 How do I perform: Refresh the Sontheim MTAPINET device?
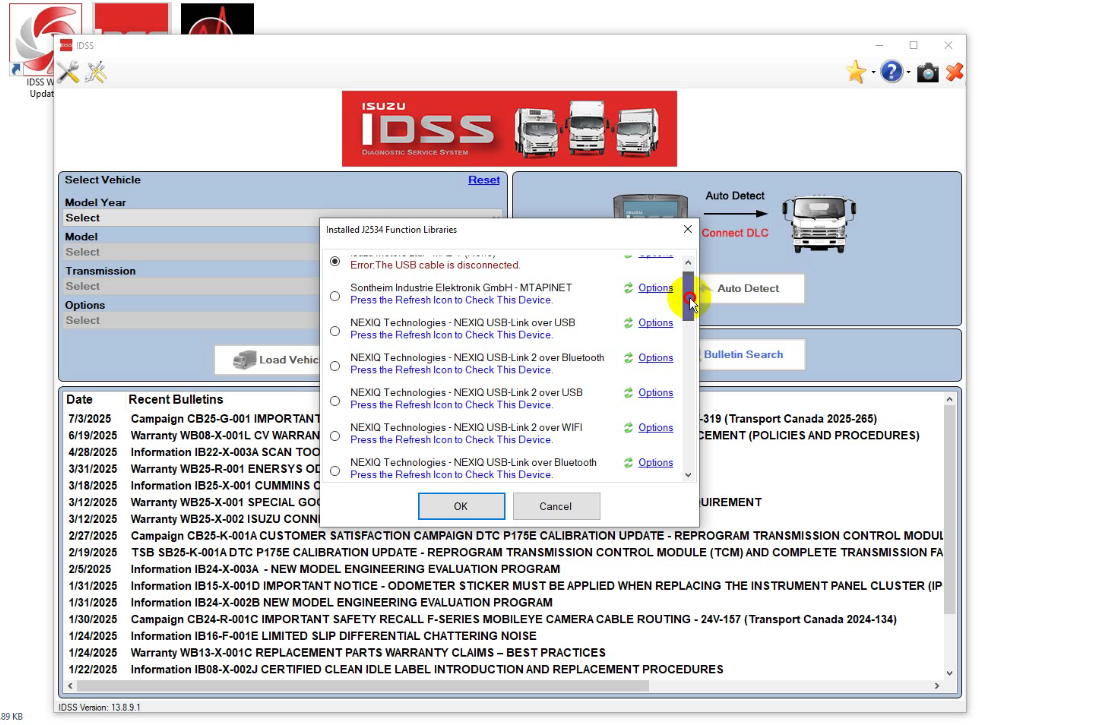point(628,288)
